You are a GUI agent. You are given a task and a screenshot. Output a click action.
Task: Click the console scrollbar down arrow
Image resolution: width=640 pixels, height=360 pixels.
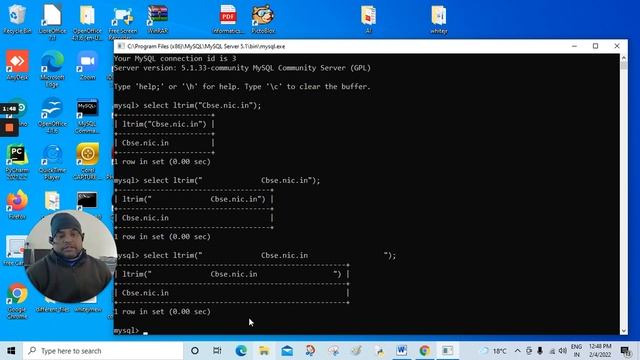[623, 331]
